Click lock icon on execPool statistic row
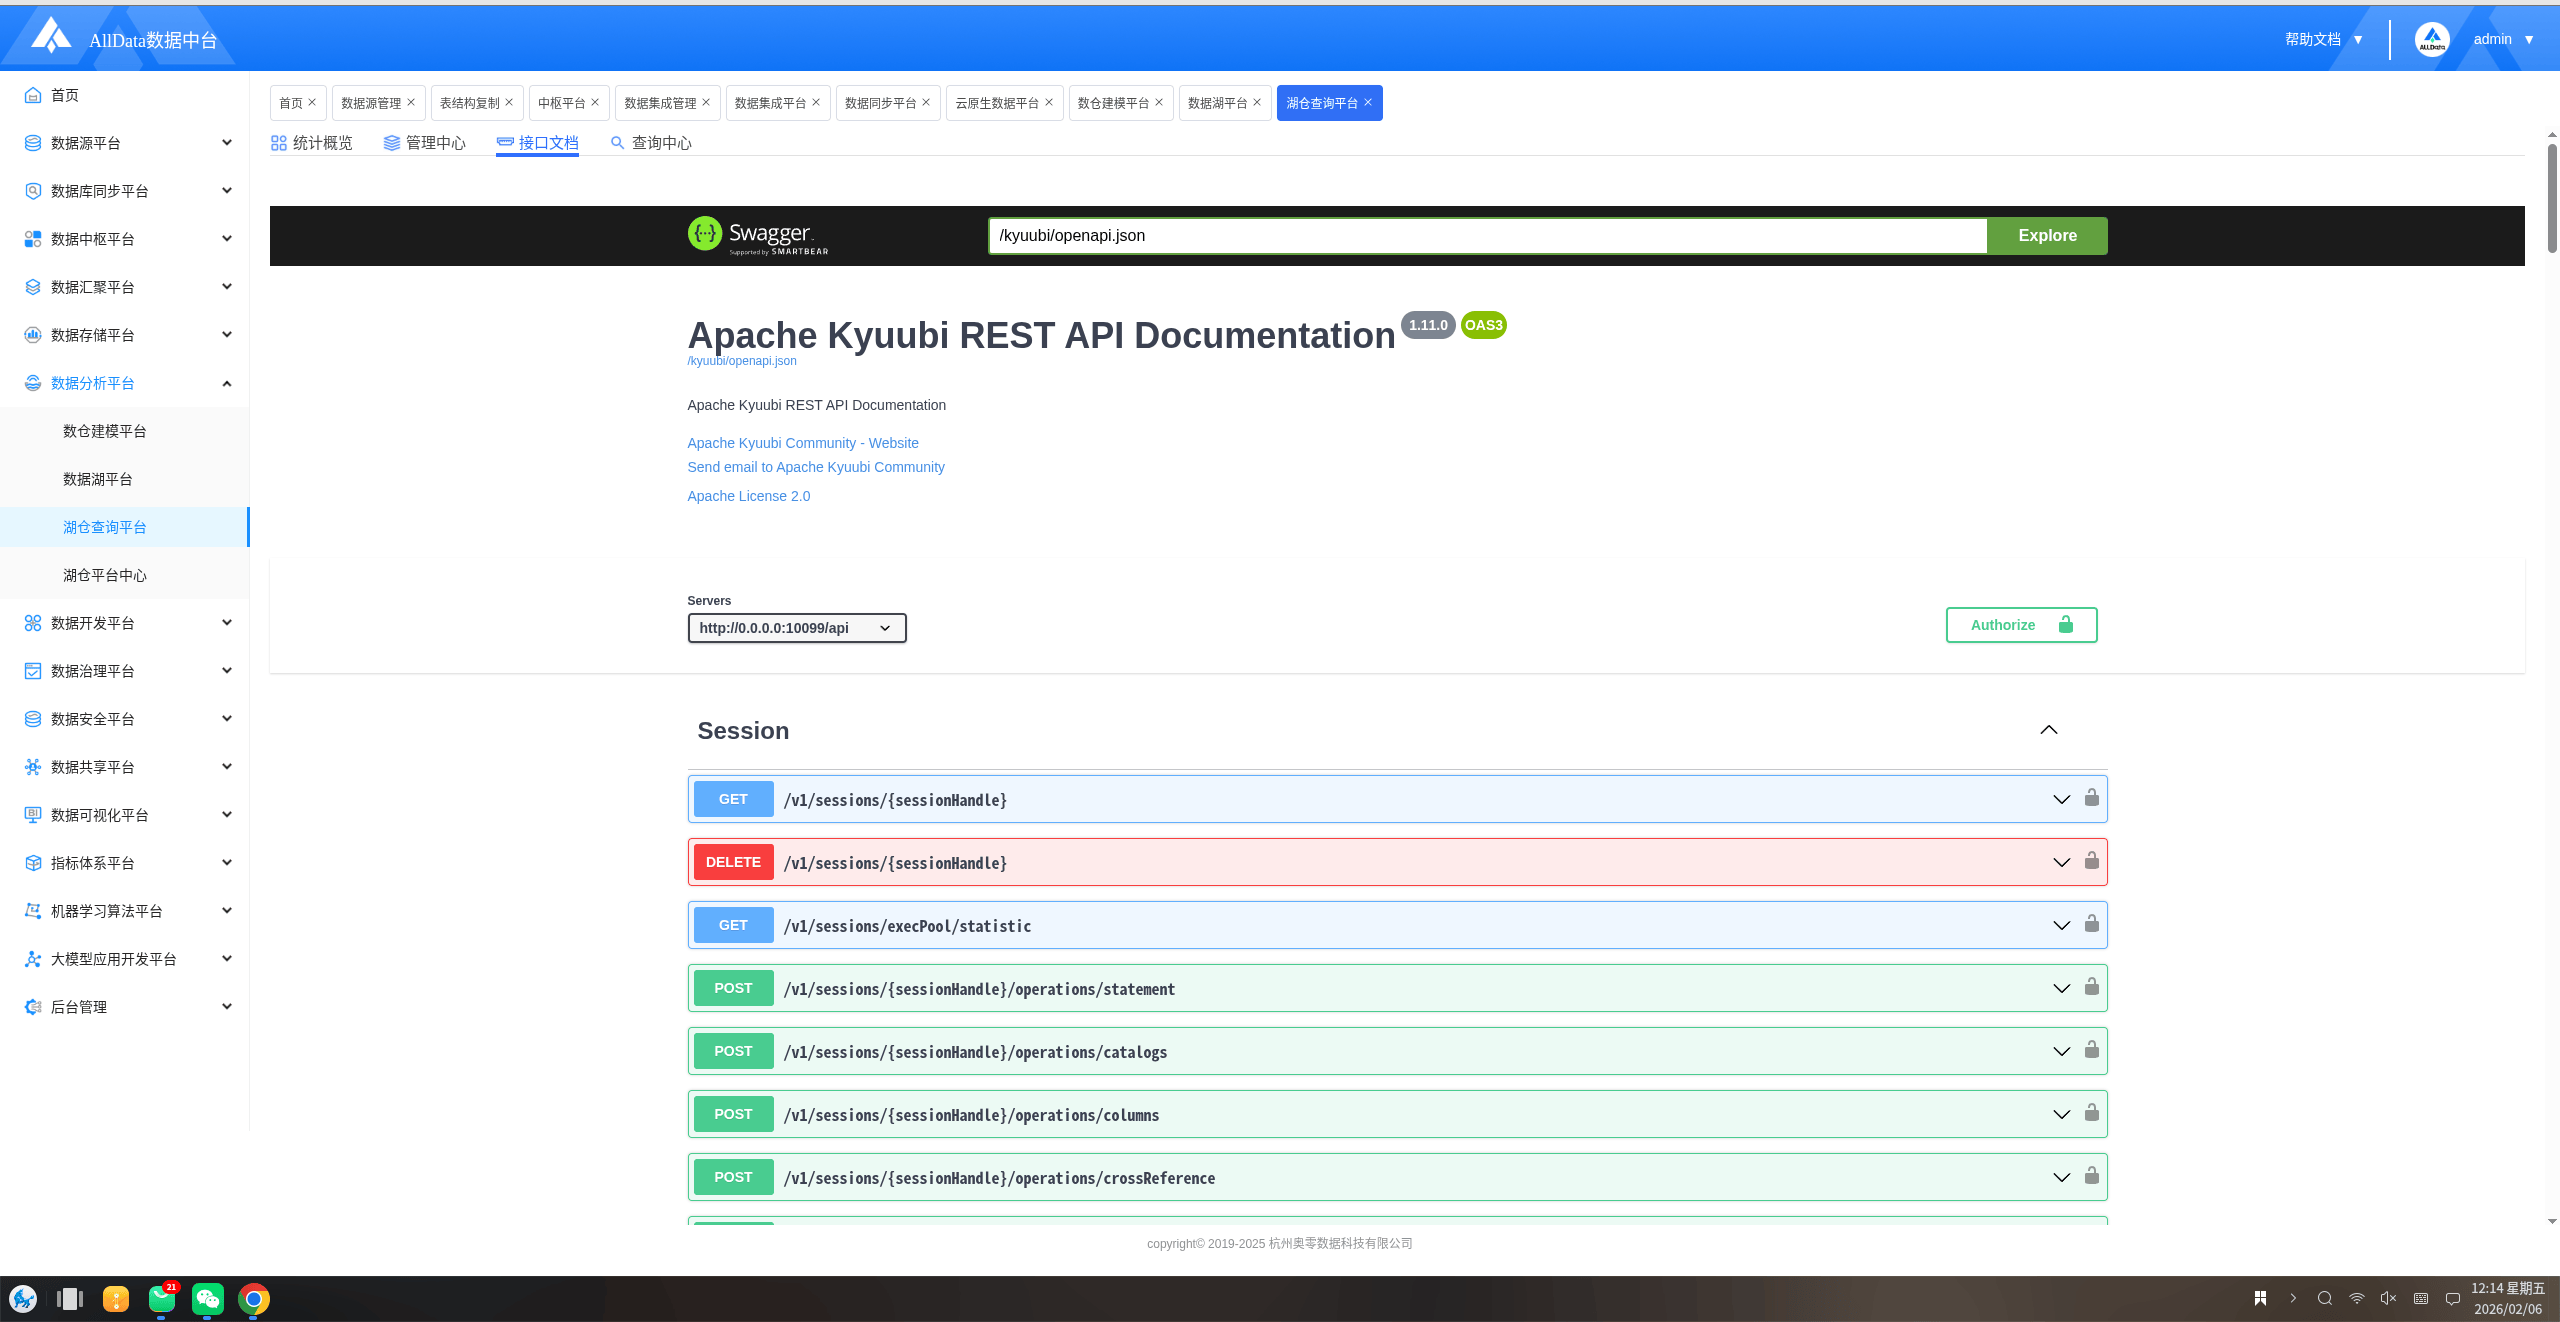Screen dimensions: 2560x1322 coord(2091,924)
